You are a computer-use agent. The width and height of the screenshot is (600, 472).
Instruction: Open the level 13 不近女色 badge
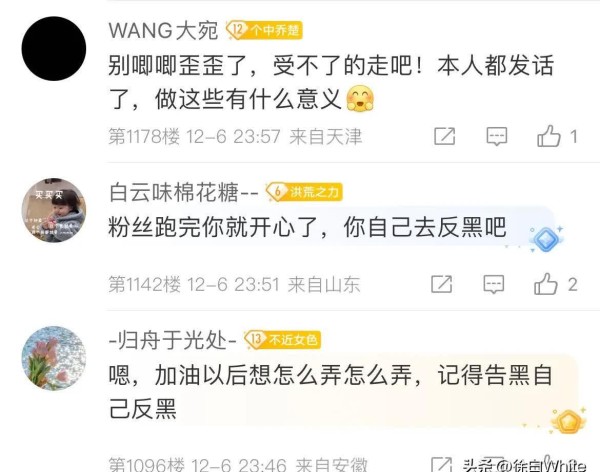click(x=282, y=340)
